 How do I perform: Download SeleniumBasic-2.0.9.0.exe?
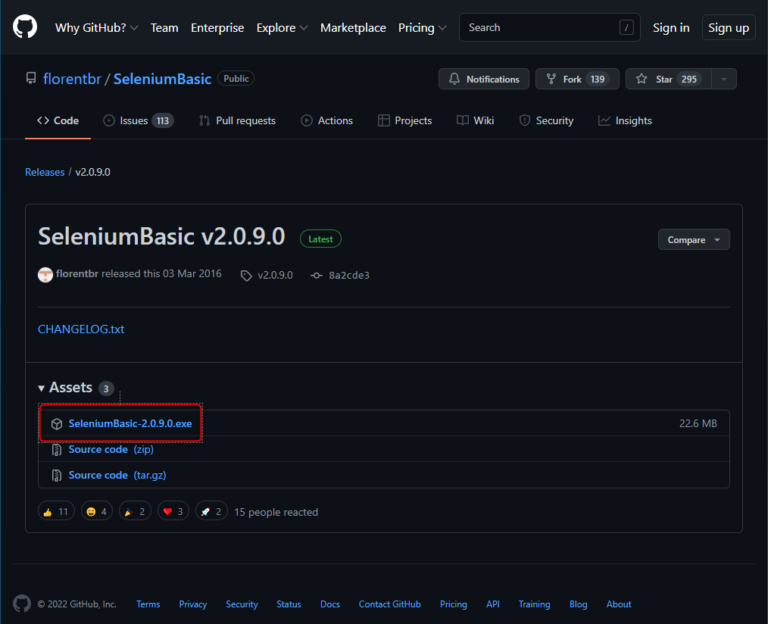coord(130,424)
